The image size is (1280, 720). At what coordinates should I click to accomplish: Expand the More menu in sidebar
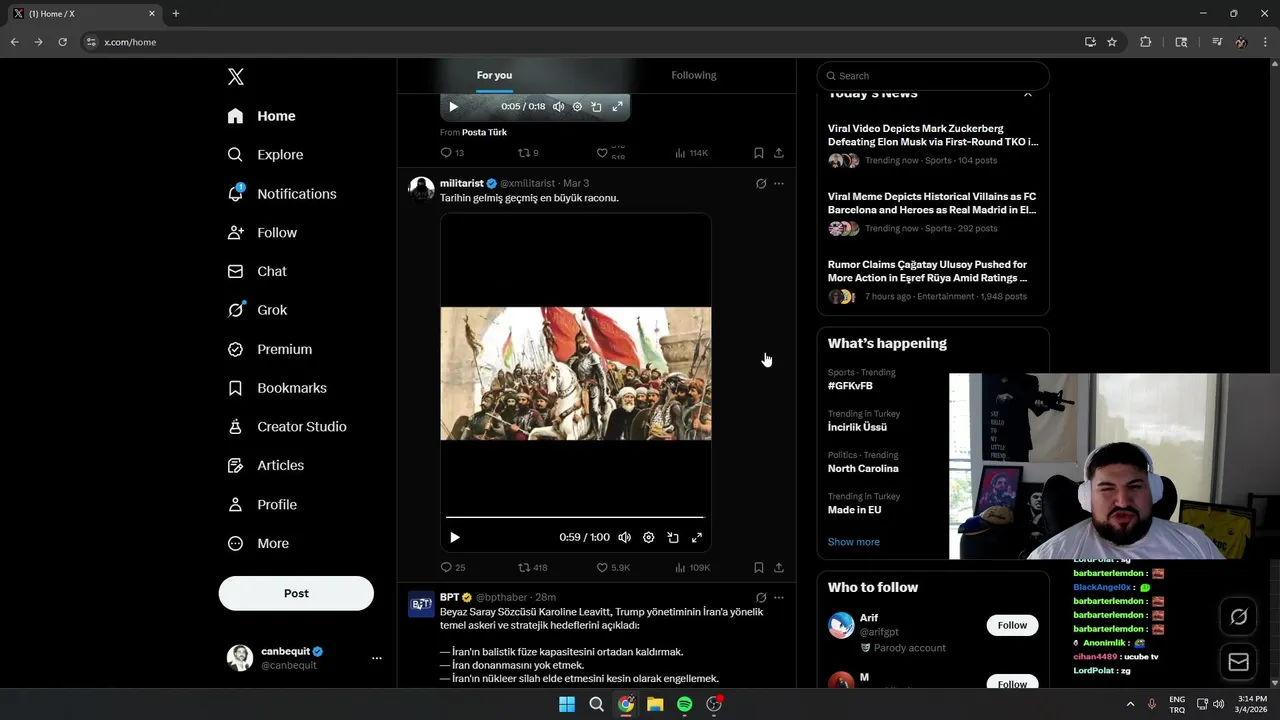(x=258, y=544)
